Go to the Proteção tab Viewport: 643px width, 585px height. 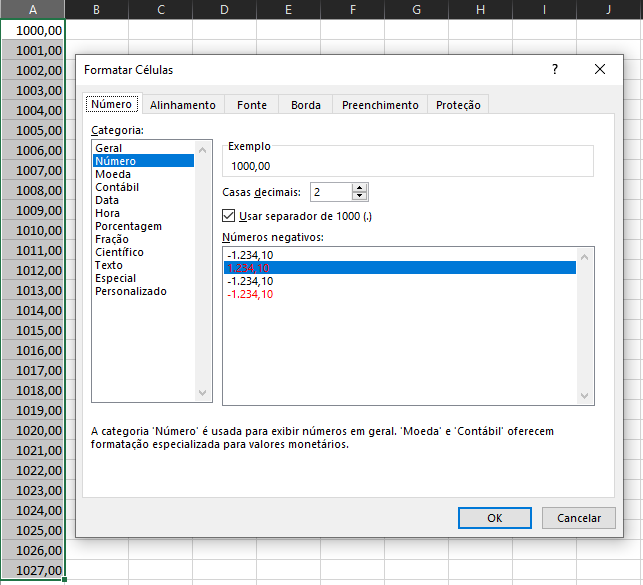click(458, 105)
